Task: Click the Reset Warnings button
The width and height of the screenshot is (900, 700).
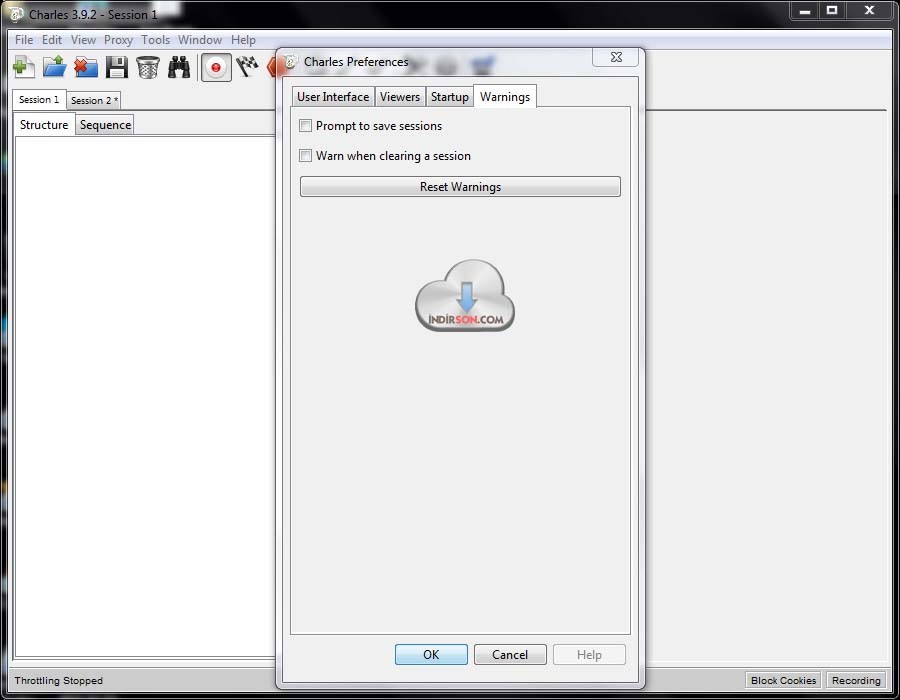Action: 460,186
